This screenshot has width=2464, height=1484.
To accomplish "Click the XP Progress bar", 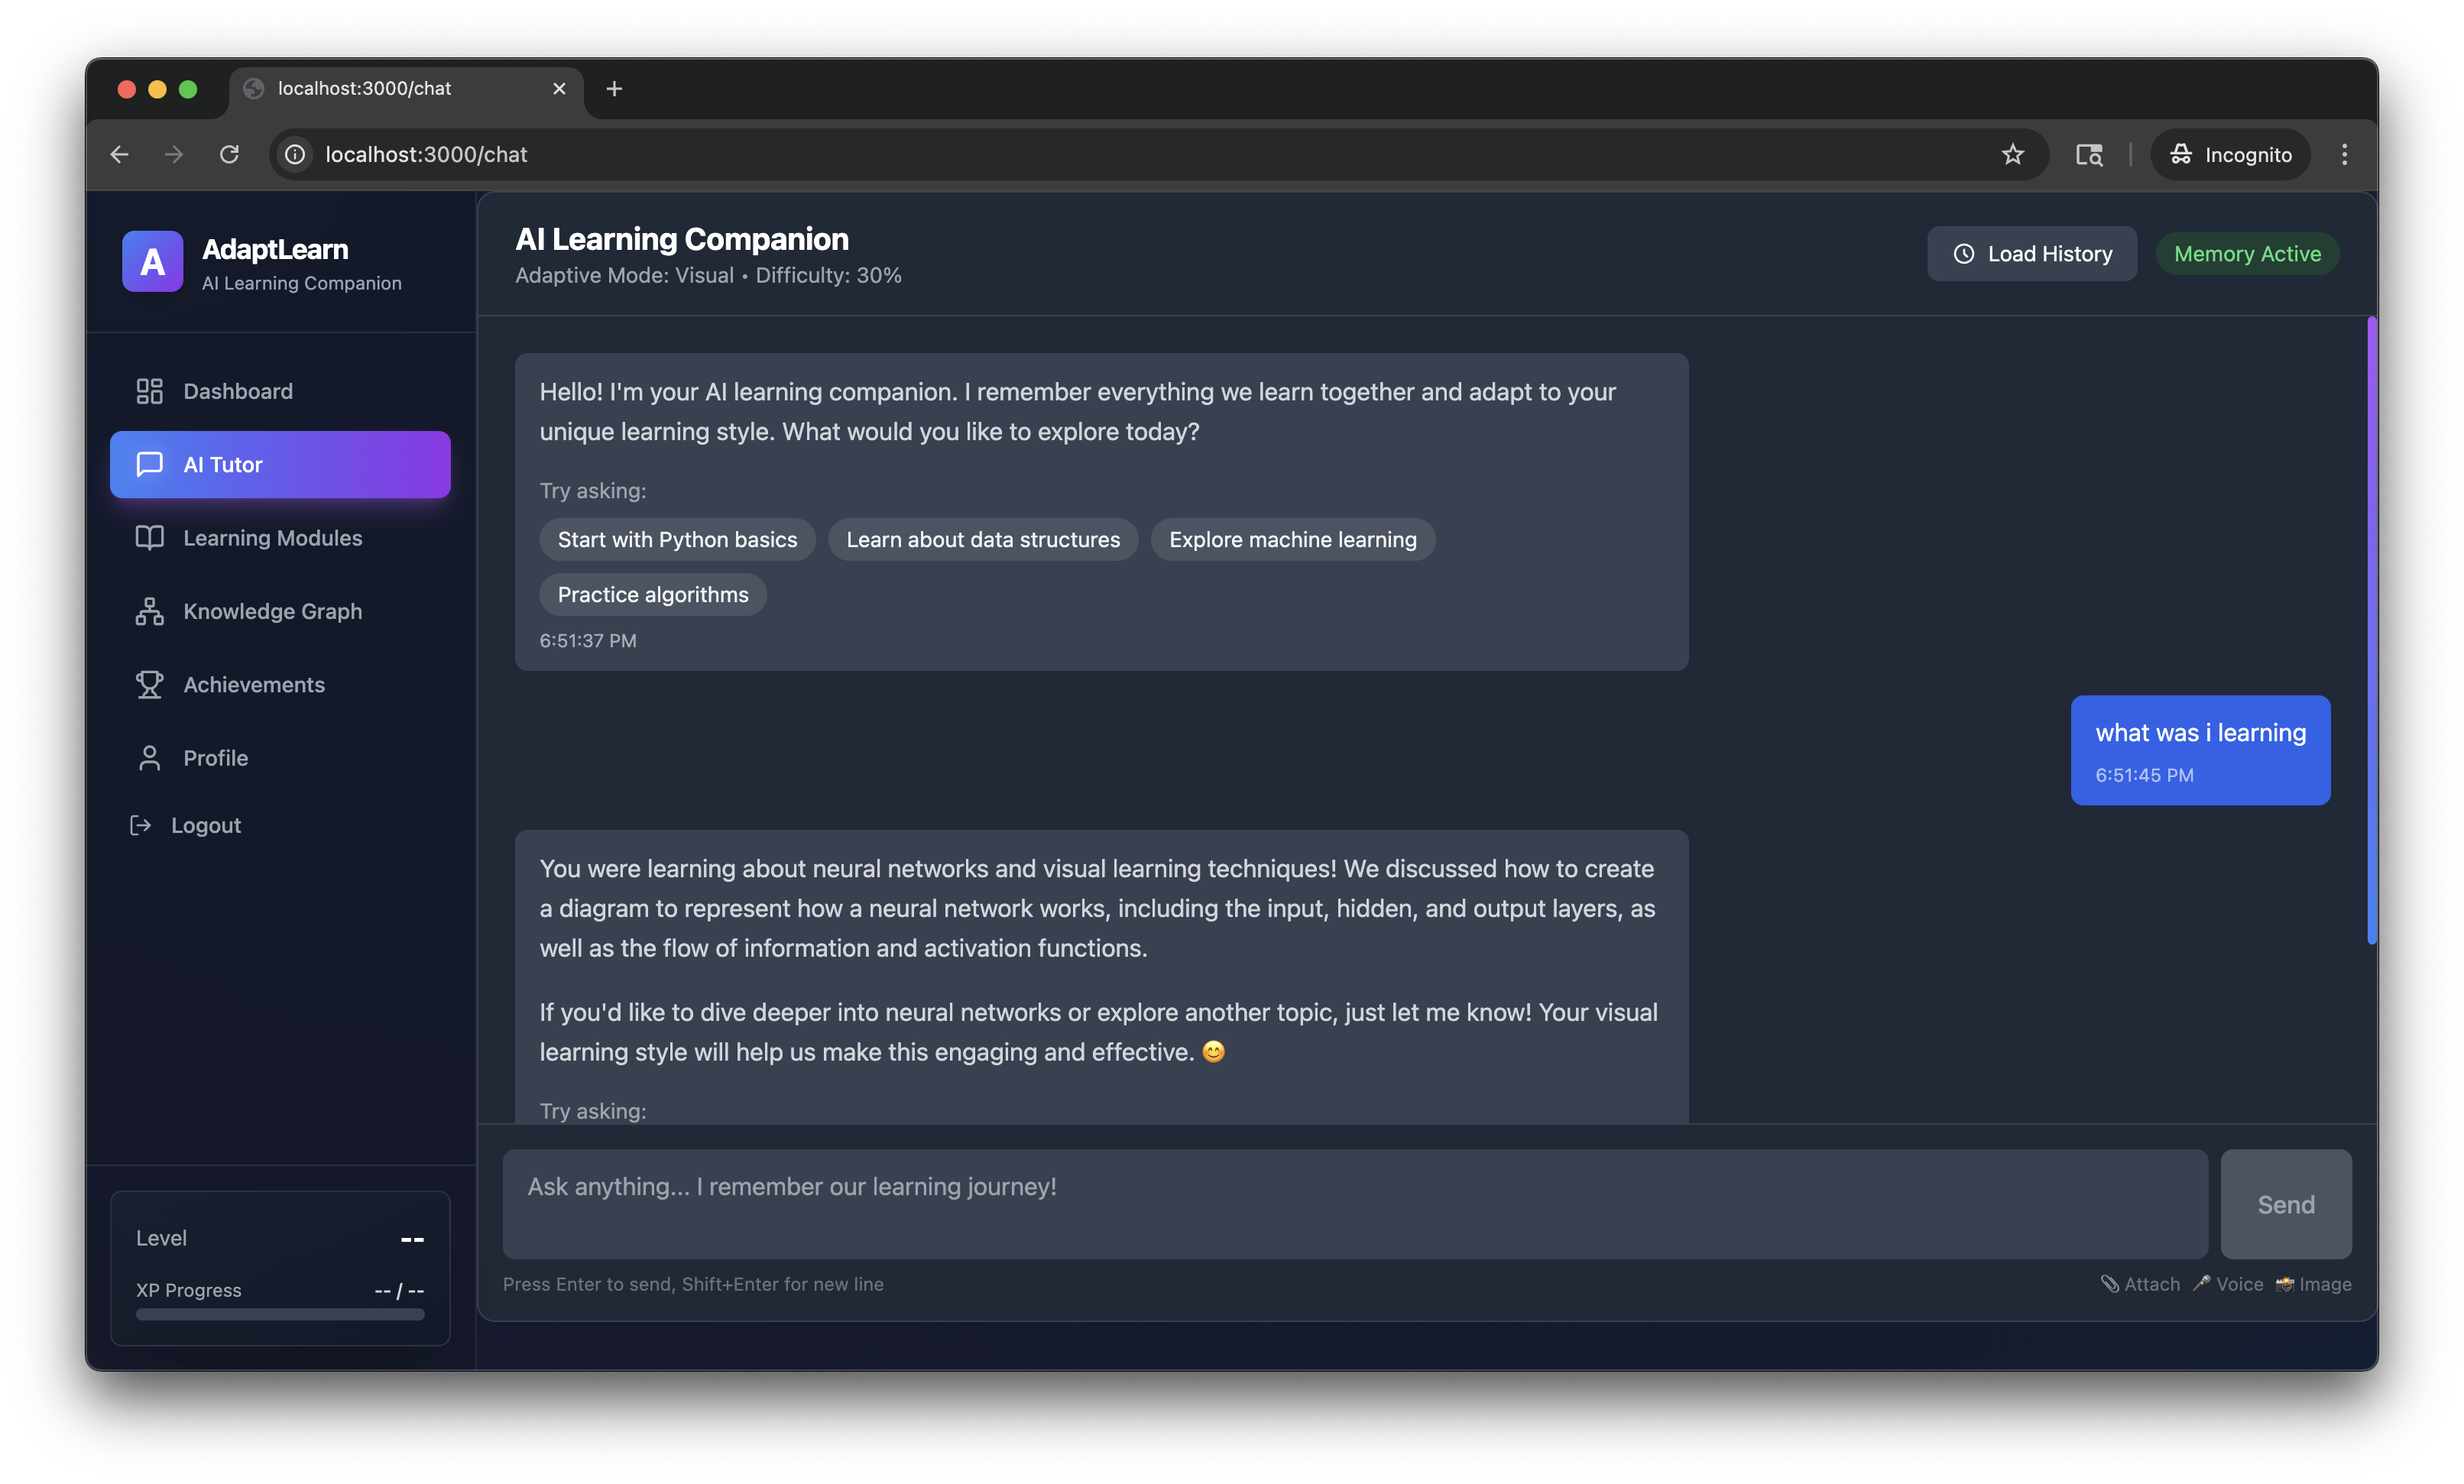I will (x=280, y=1315).
